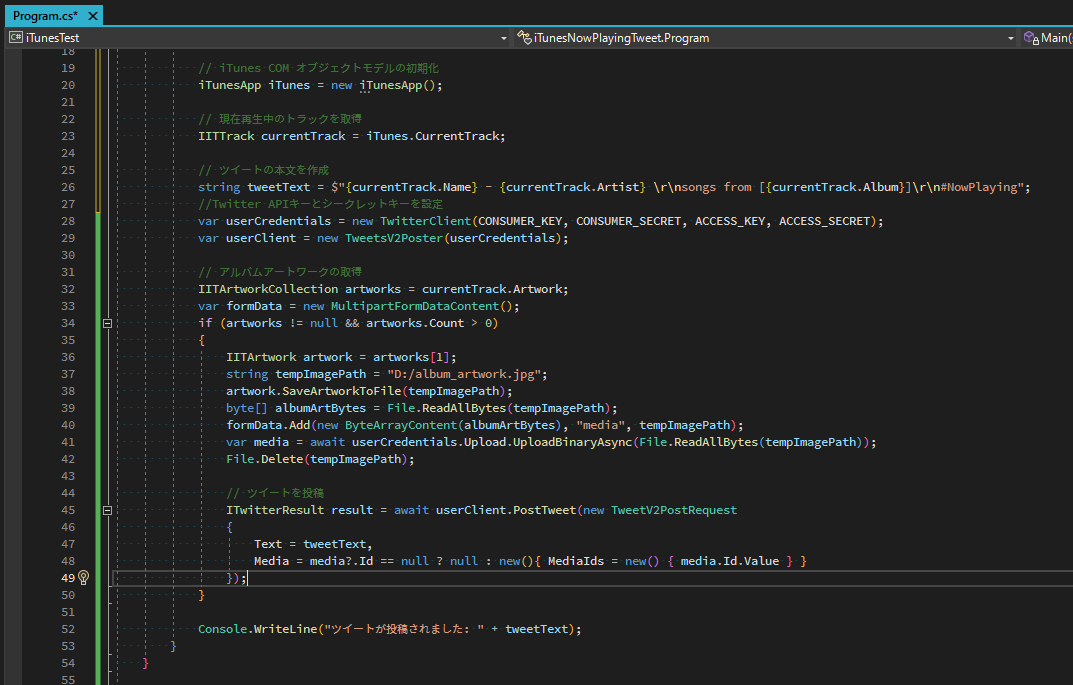The width and height of the screenshot is (1073, 685).
Task: Click "ByteArrayContent" on line 40
Action: (x=401, y=425)
